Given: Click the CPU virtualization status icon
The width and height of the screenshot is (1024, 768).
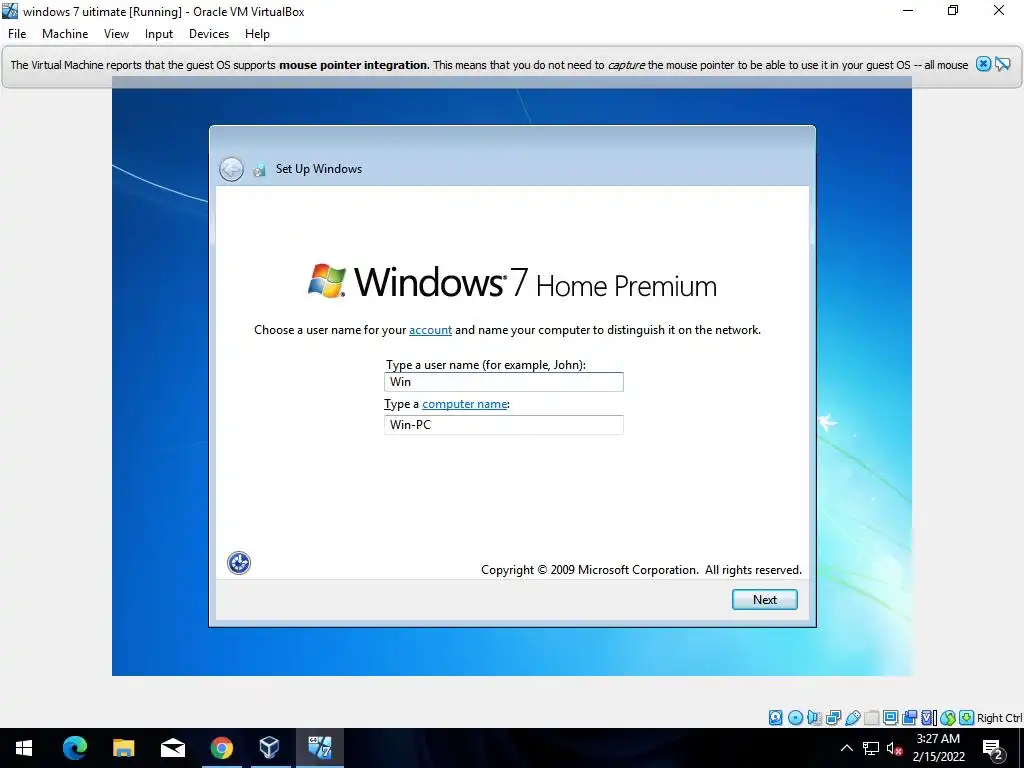Looking at the screenshot, I should [928, 718].
